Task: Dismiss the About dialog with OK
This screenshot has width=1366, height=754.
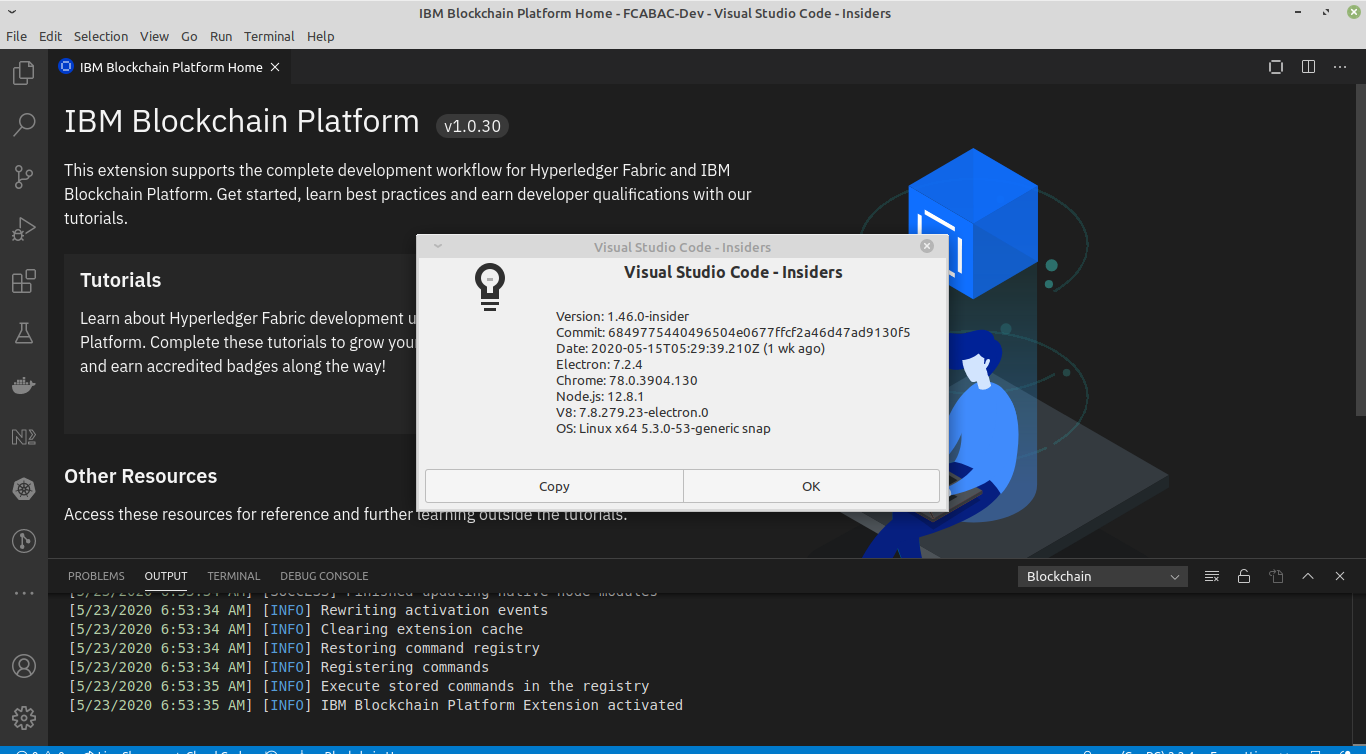Action: [811, 486]
